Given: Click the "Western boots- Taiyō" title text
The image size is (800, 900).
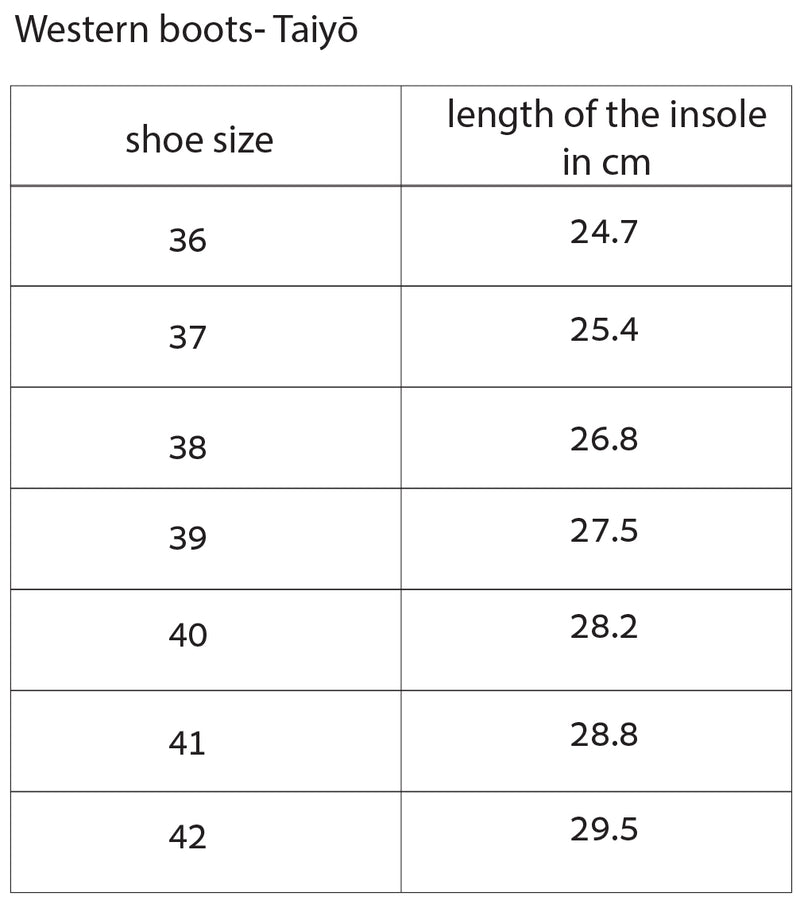Looking at the screenshot, I should [187, 31].
